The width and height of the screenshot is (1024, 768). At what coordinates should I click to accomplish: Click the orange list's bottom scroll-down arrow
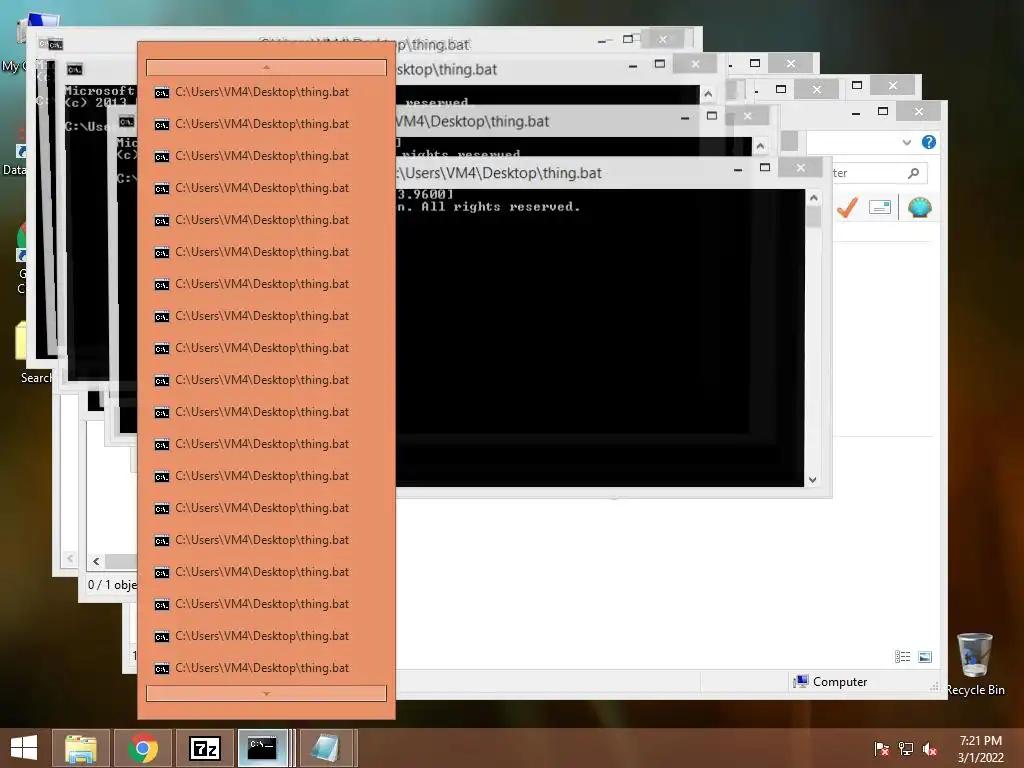tap(266, 694)
